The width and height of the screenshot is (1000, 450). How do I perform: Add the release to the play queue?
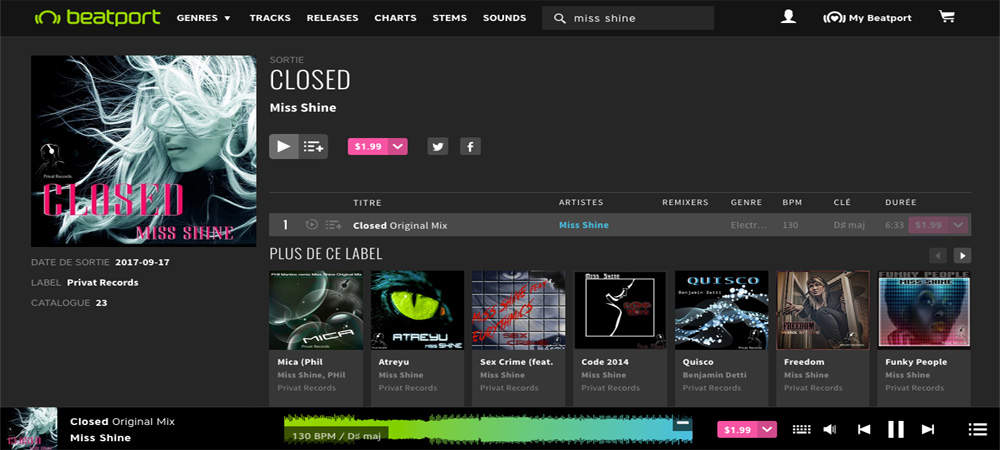[x=314, y=146]
